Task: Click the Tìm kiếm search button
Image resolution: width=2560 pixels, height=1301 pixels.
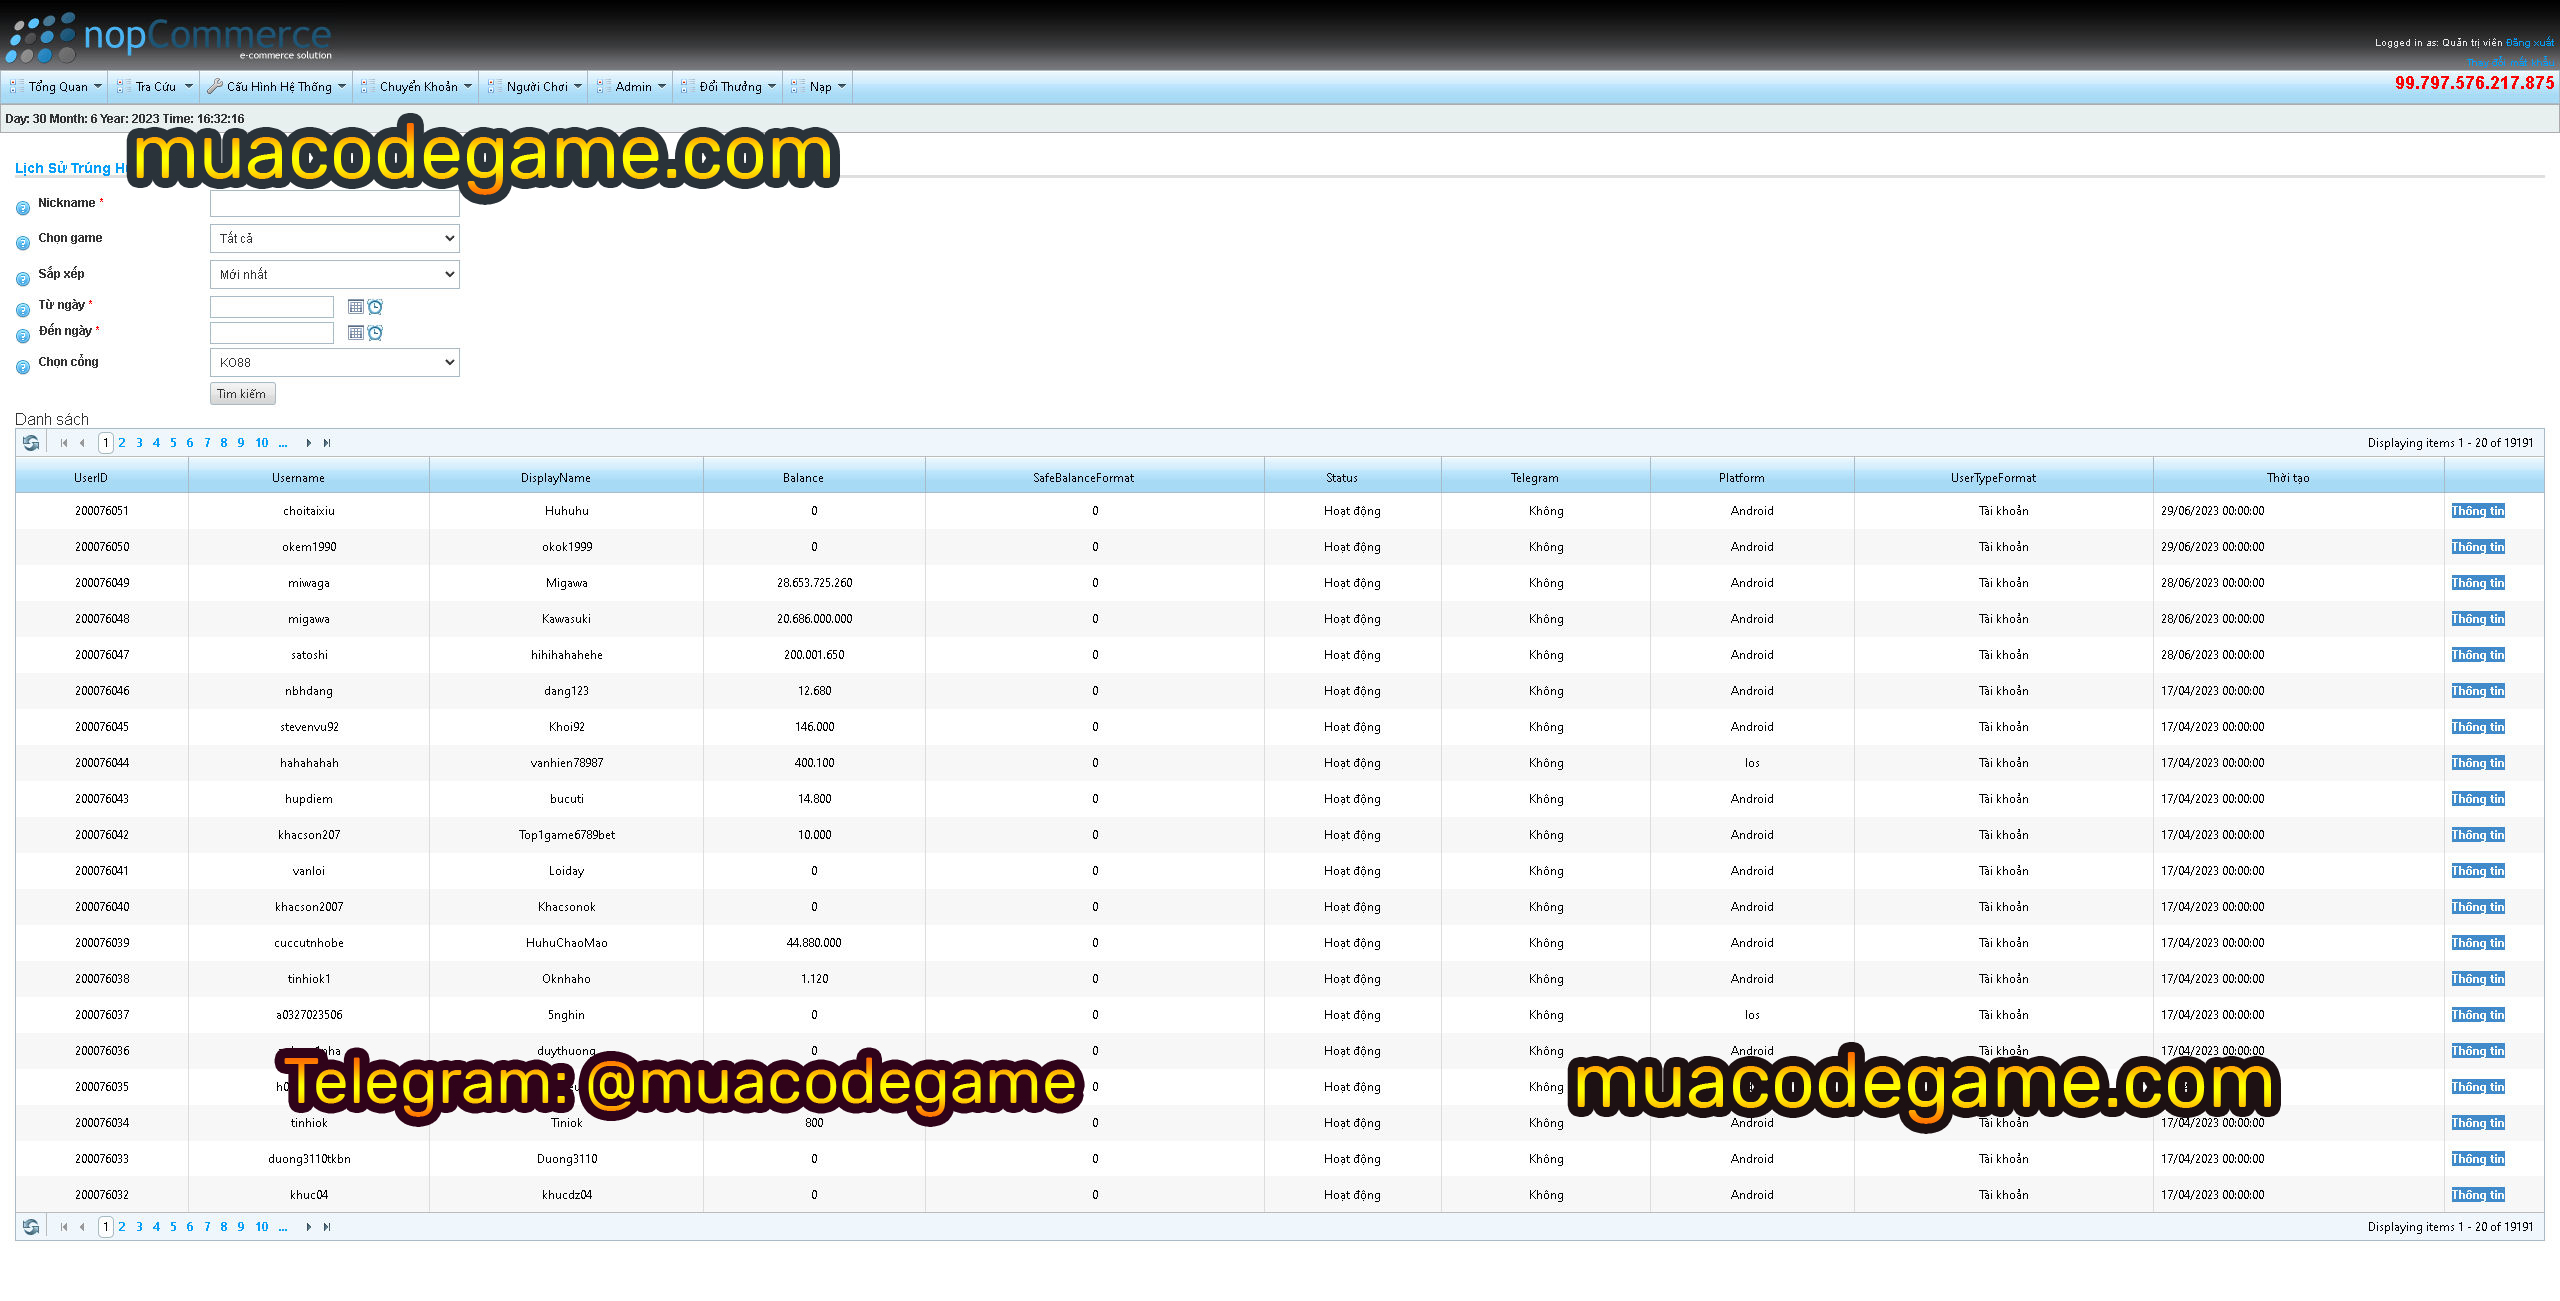Action: point(242,394)
